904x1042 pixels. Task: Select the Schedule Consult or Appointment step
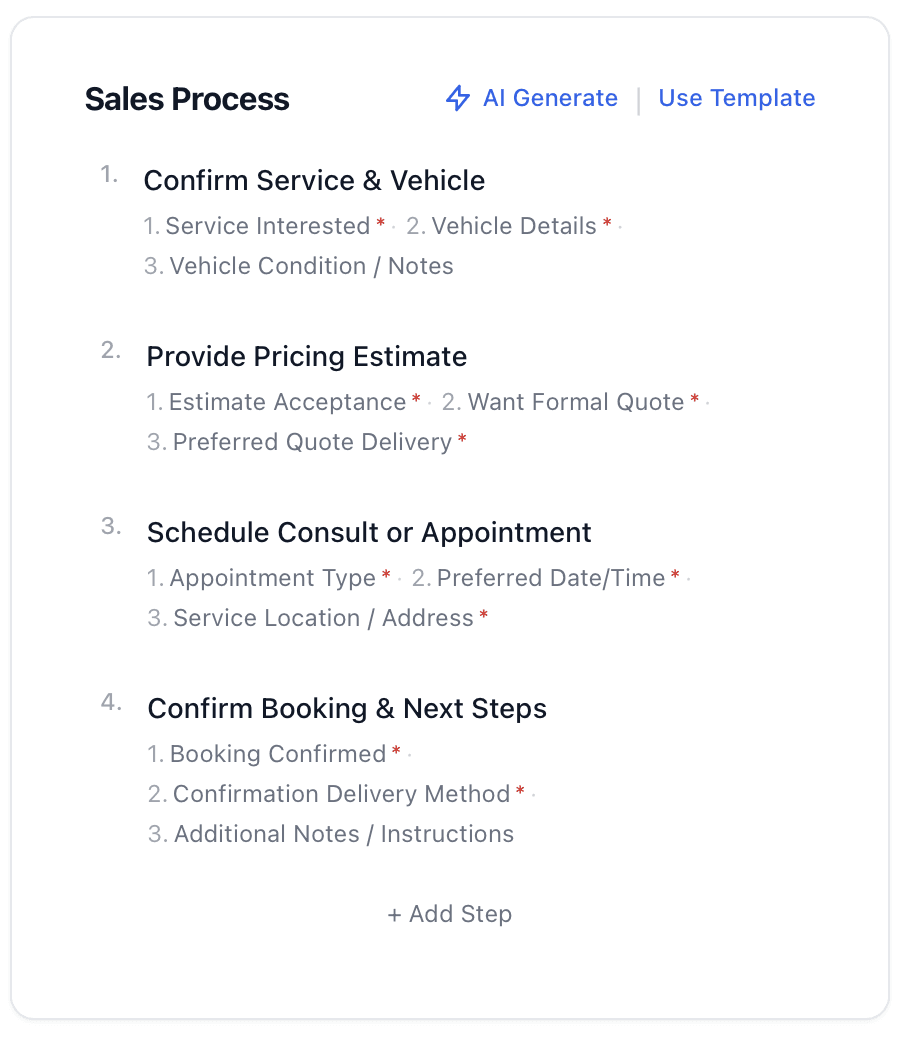[x=369, y=533]
